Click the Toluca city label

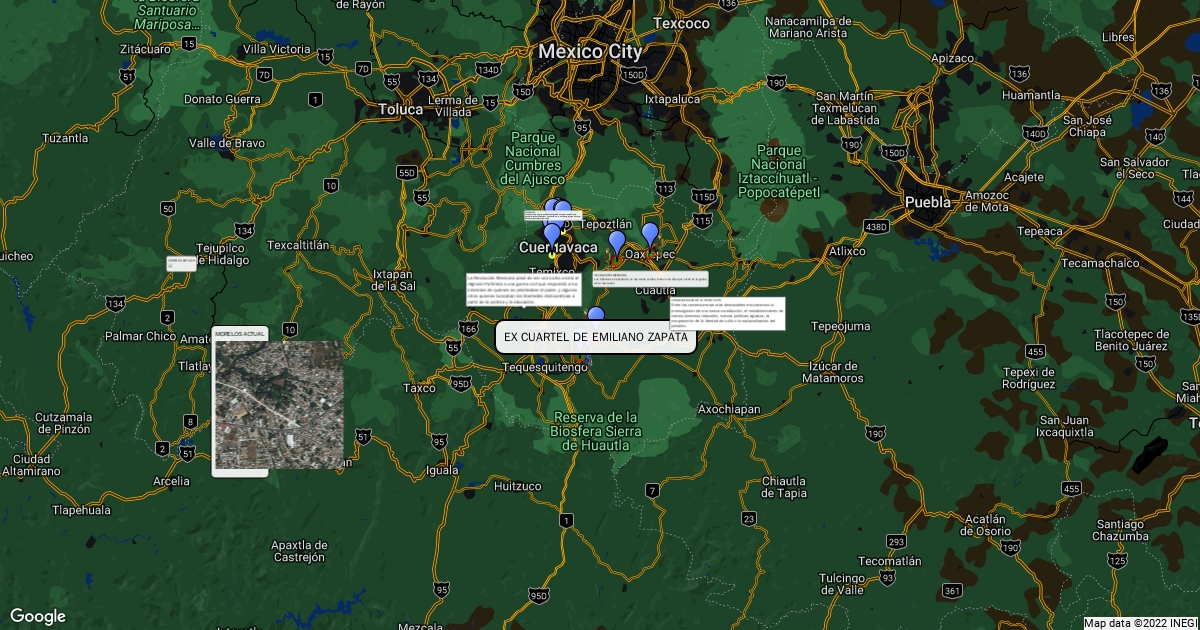click(400, 109)
